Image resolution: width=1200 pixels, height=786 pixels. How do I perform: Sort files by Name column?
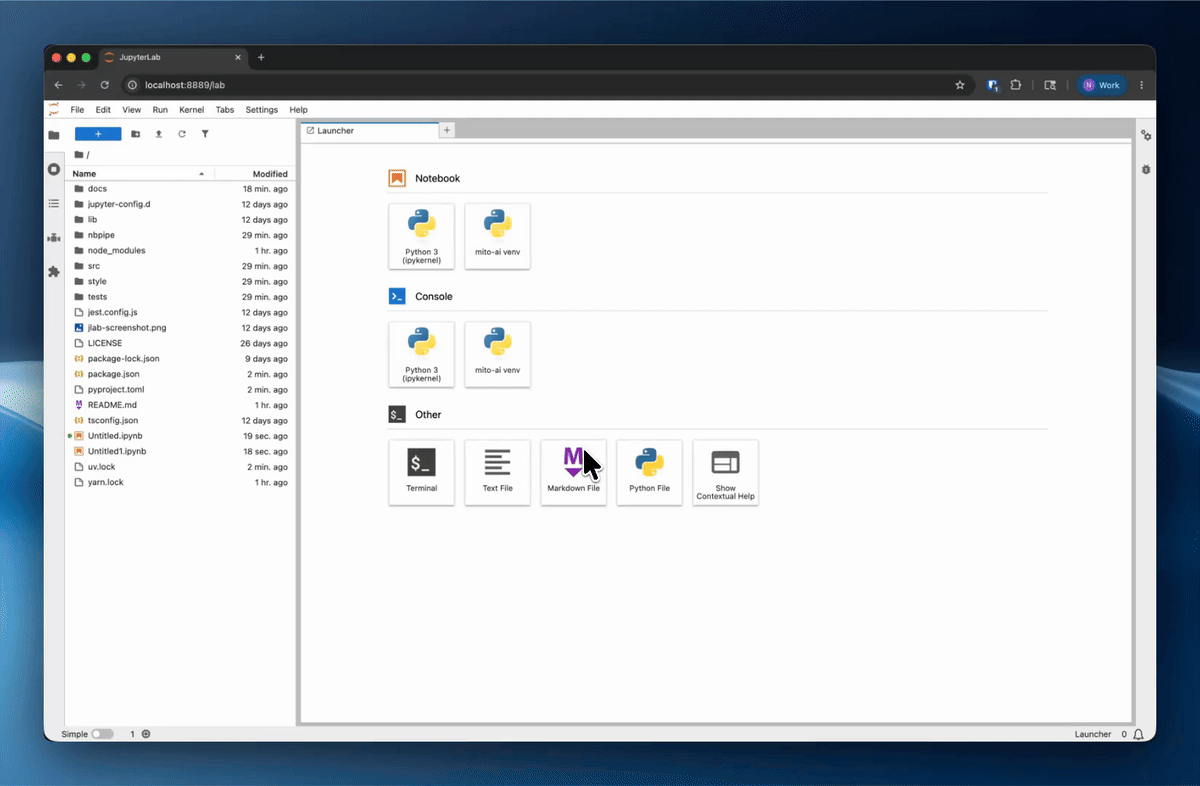(x=139, y=174)
